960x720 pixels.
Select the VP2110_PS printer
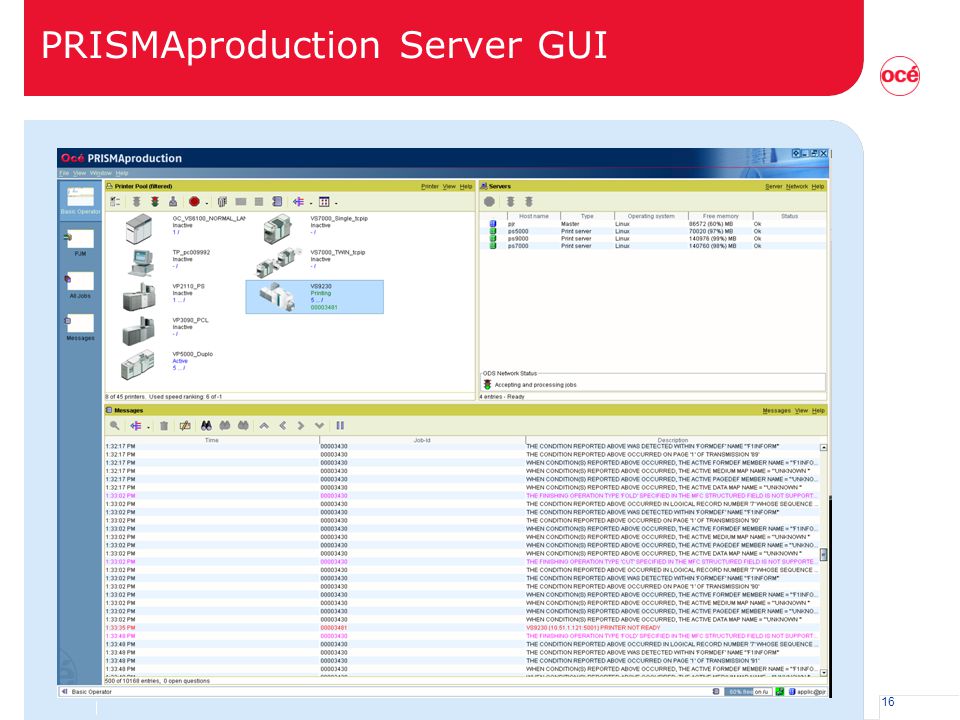click(165, 297)
